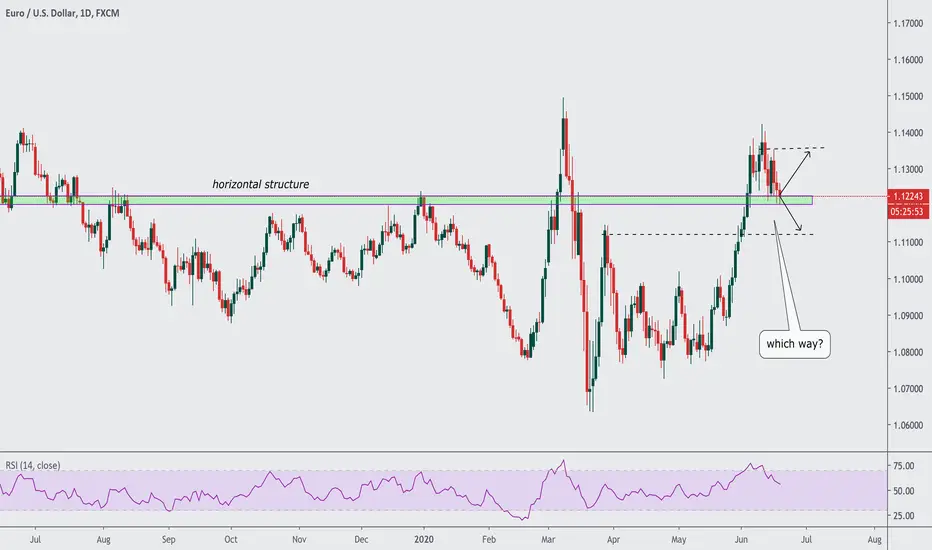Click the 1.09000 price scale label

tap(908, 316)
